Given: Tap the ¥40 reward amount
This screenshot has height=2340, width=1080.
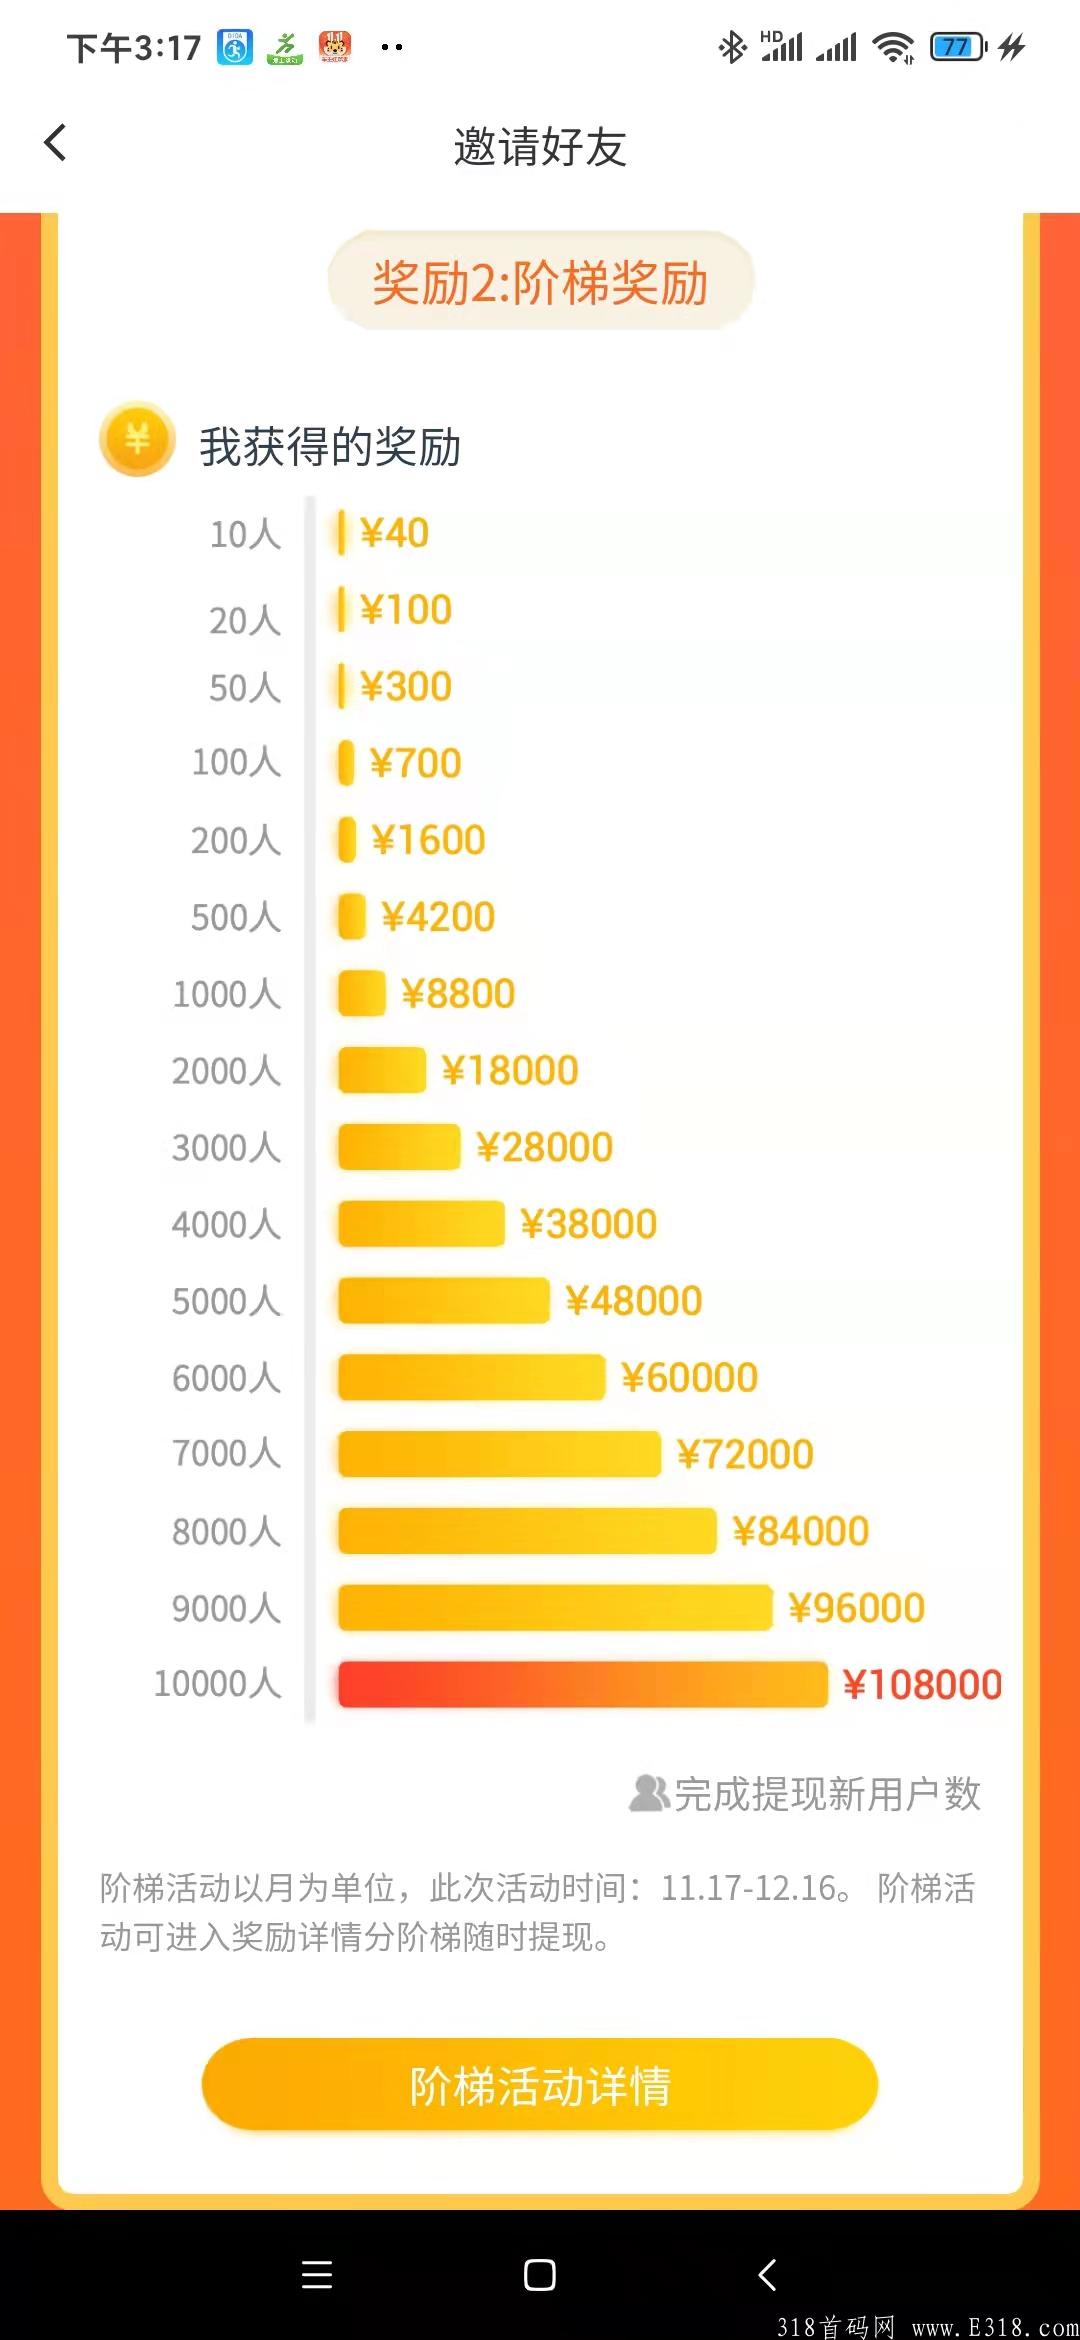Looking at the screenshot, I should (x=394, y=533).
